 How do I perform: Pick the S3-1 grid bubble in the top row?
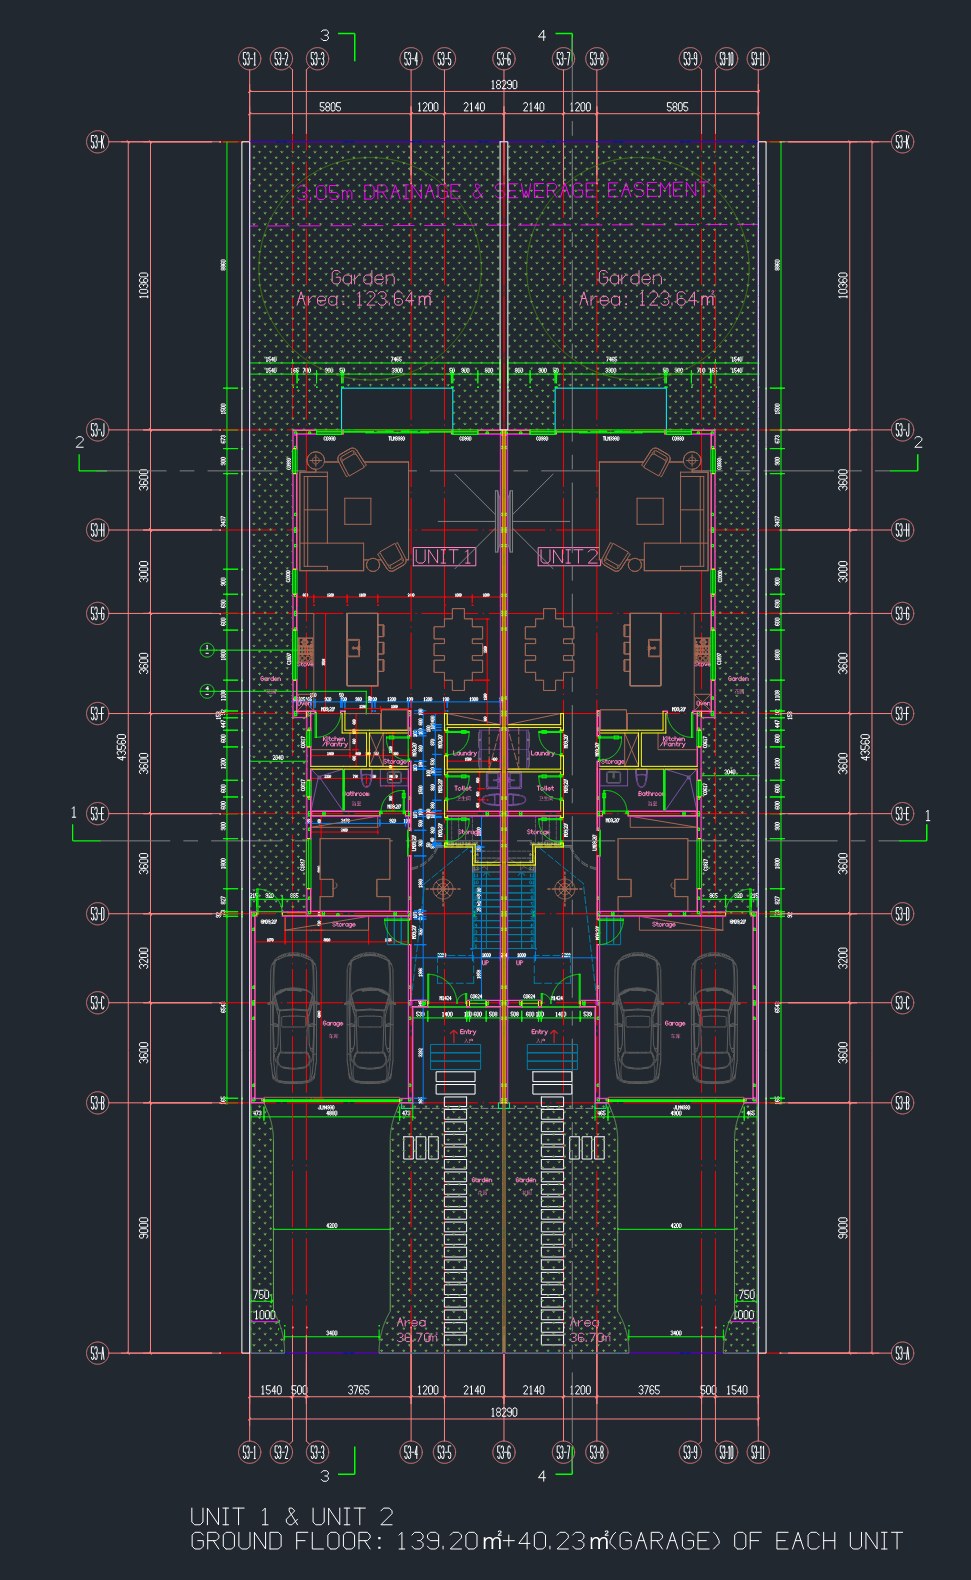(250, 60)
